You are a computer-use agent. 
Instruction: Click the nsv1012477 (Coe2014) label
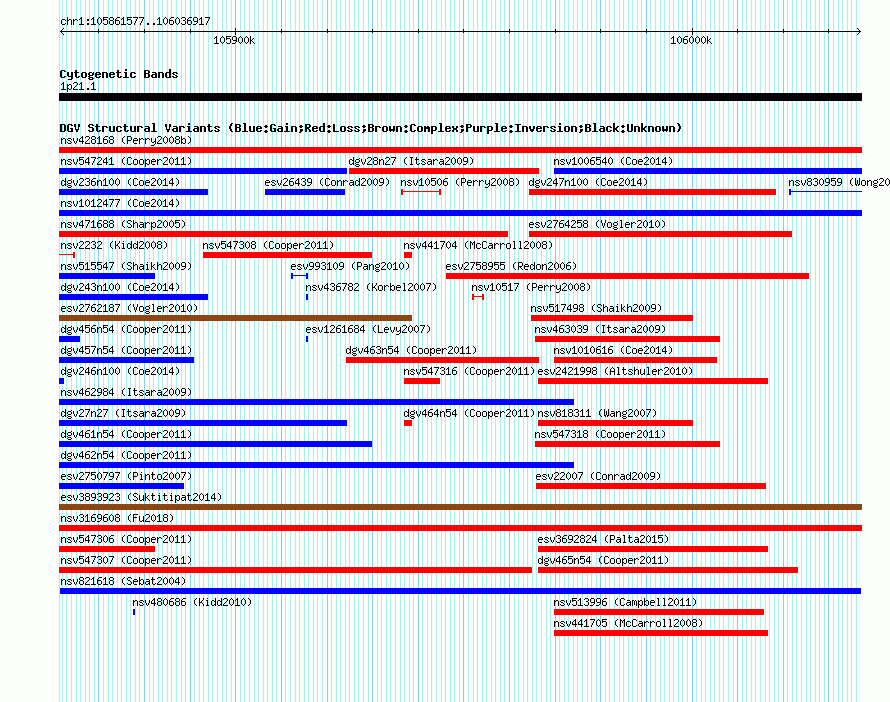(120, 203)
